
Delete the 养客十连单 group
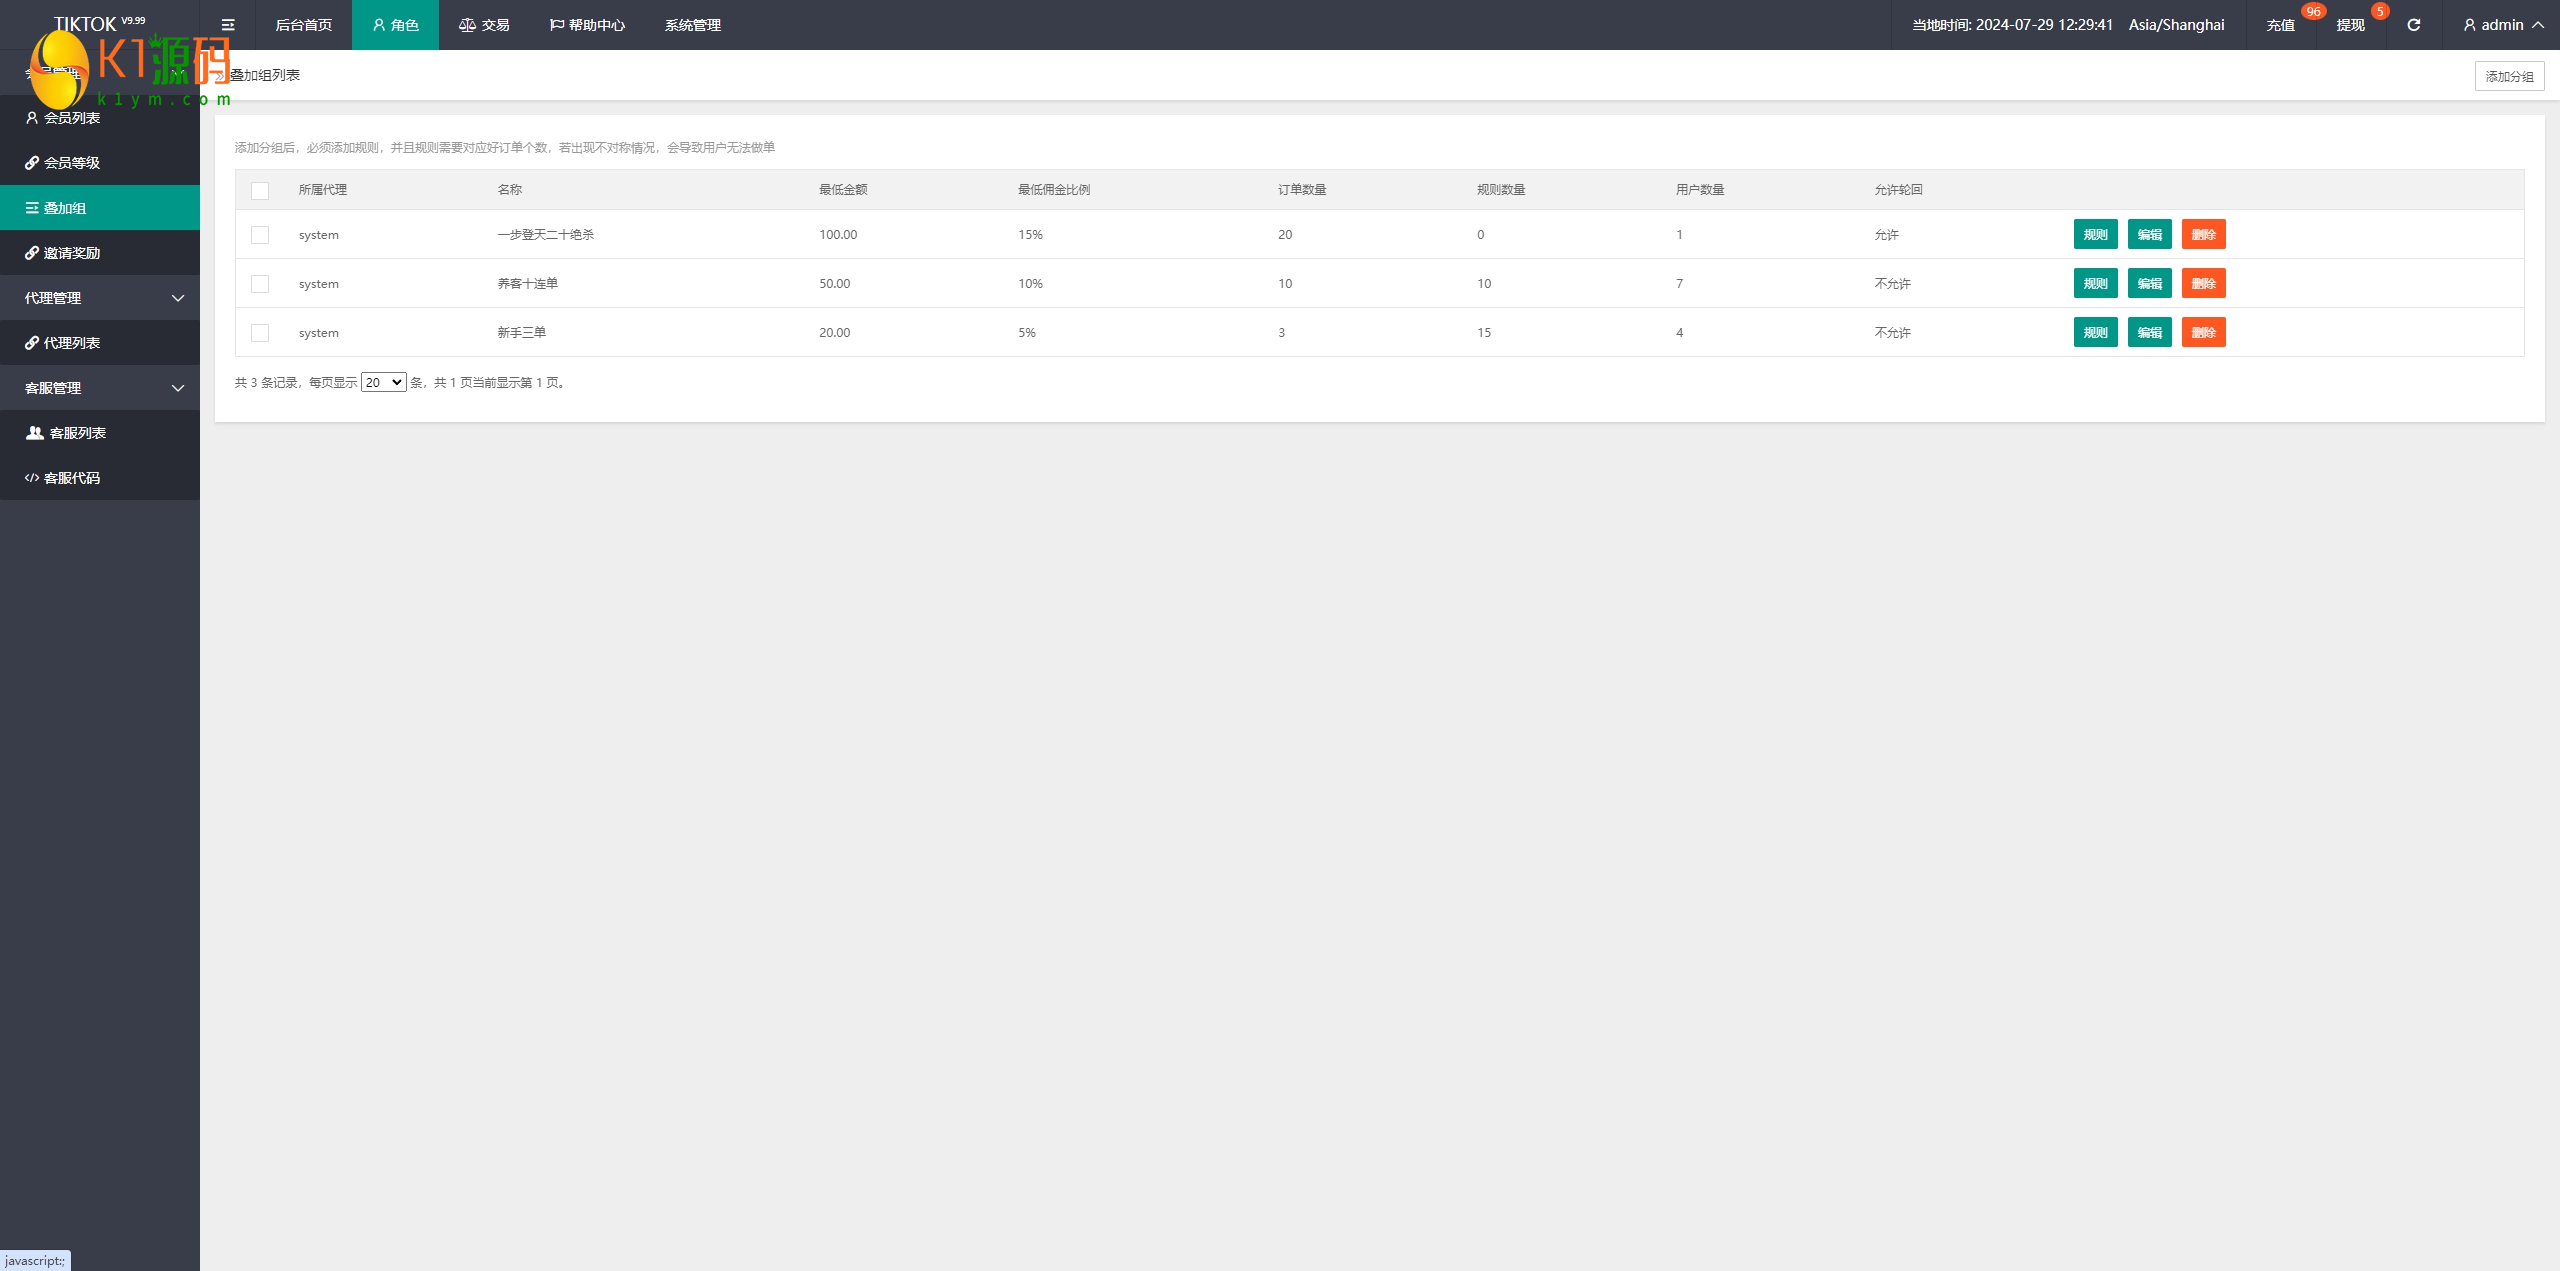coord(2203,284)
